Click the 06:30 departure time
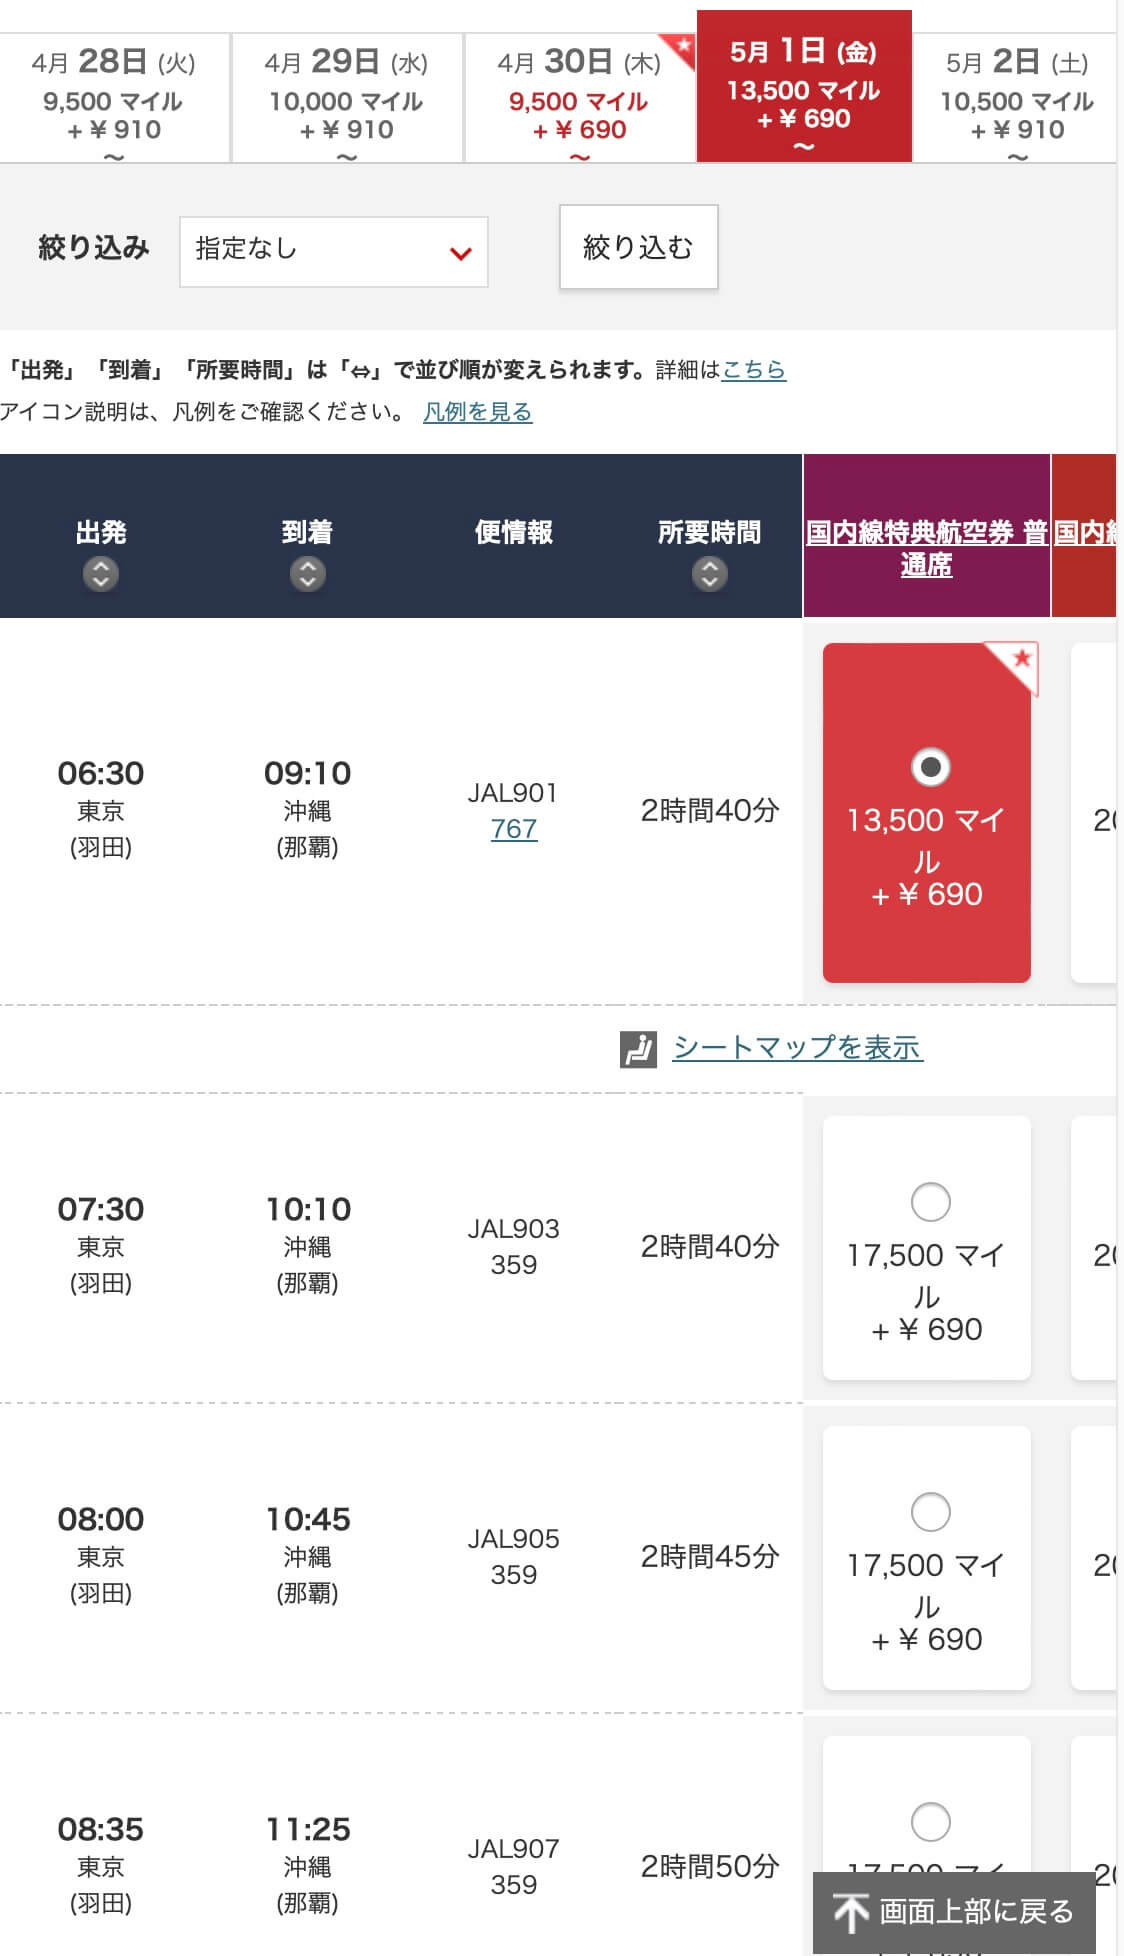Screen dimensions: 1124x1956 101,773
